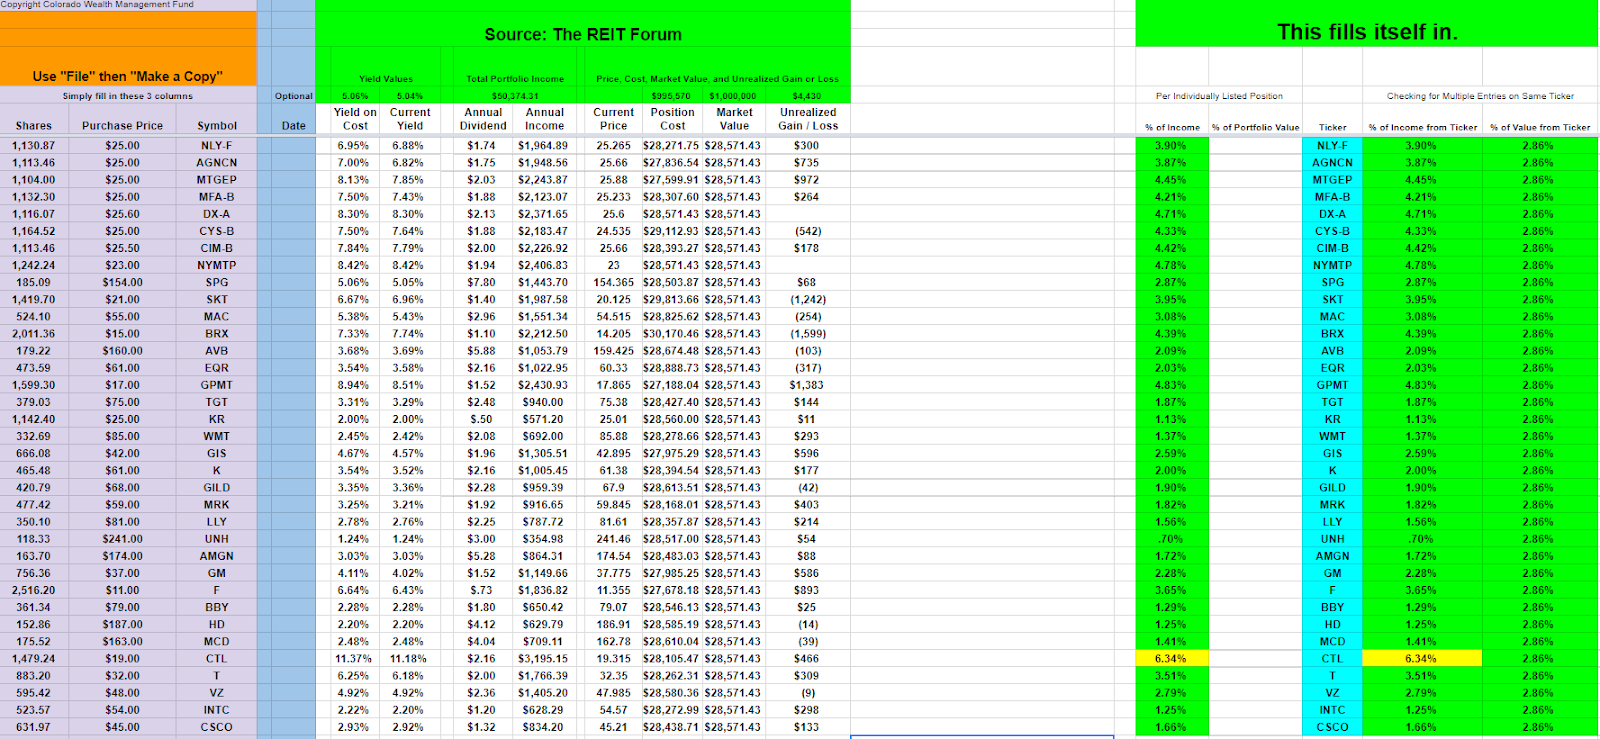
Task: Select the 11.37% yield on cost cell
Action: [354, 659]
